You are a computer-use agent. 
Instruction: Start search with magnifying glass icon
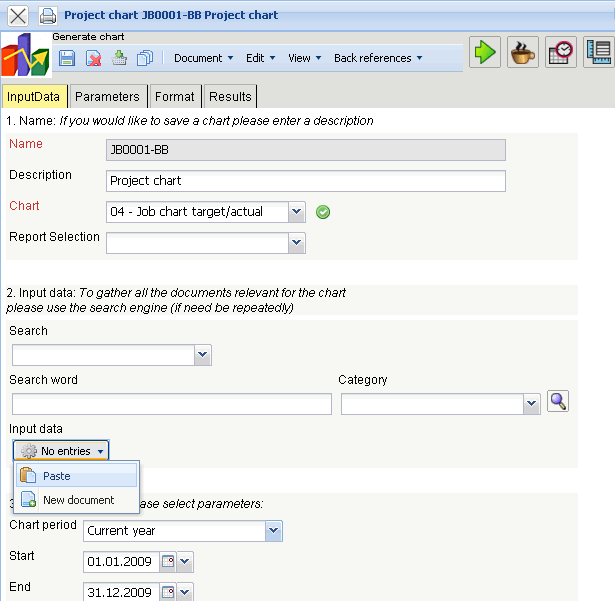coord(558,401)
